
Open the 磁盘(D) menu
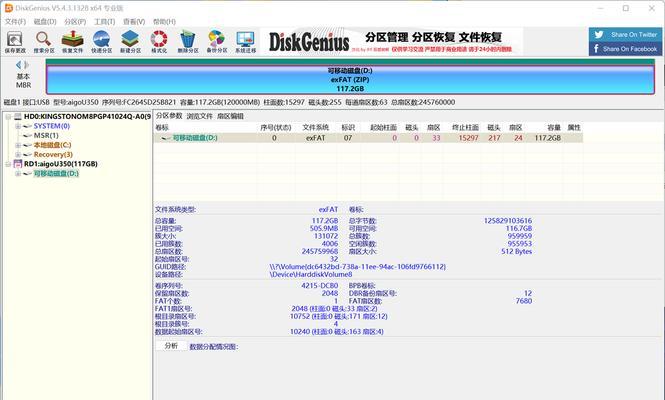tap(45, 22)
